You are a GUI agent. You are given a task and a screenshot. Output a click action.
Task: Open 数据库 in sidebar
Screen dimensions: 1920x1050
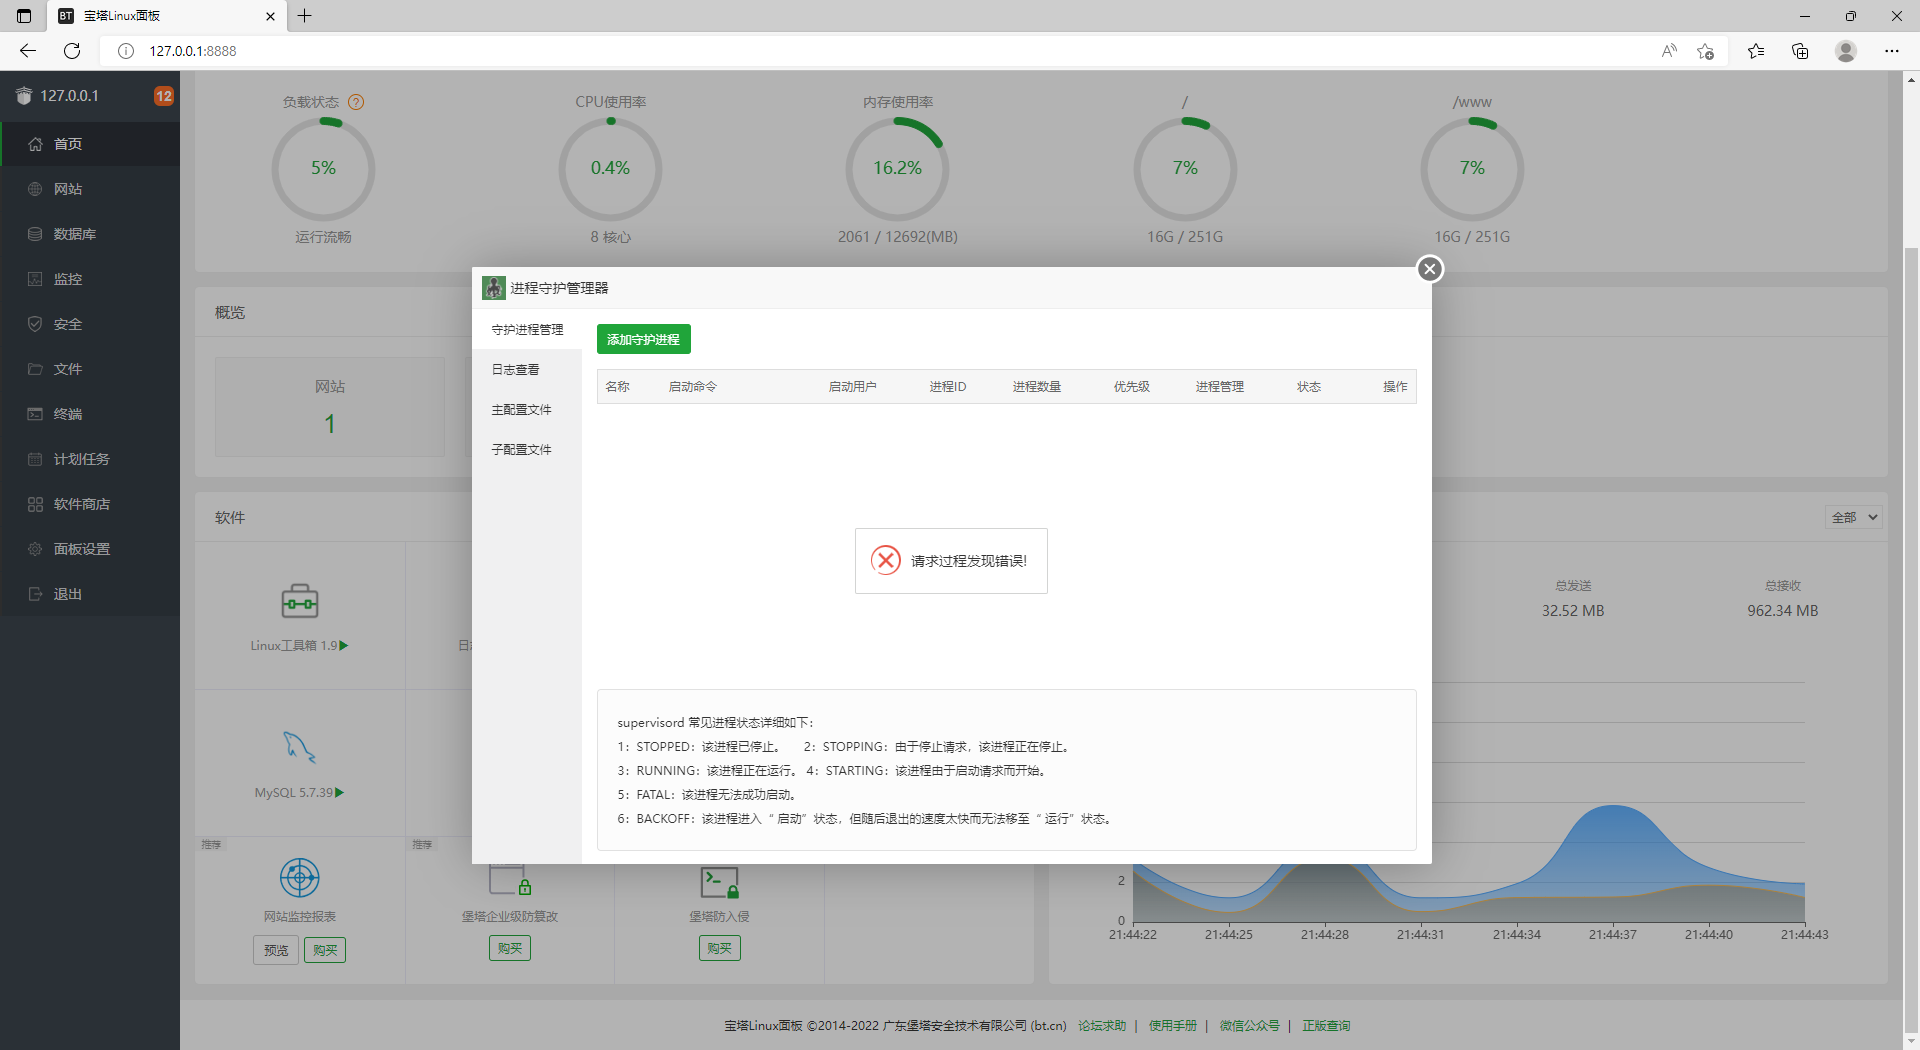90,234
